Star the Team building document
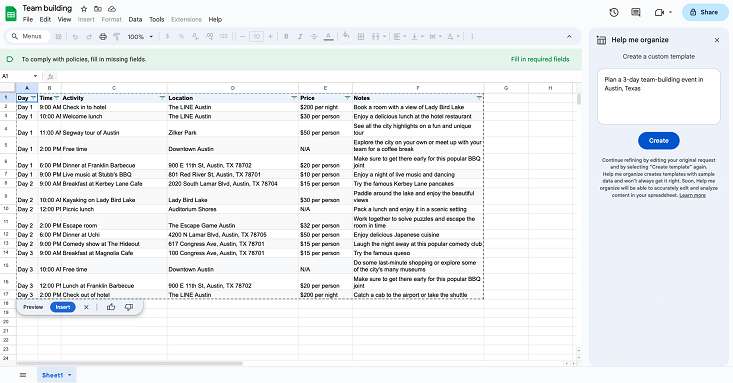733x383 pixels. click(84, 9)
